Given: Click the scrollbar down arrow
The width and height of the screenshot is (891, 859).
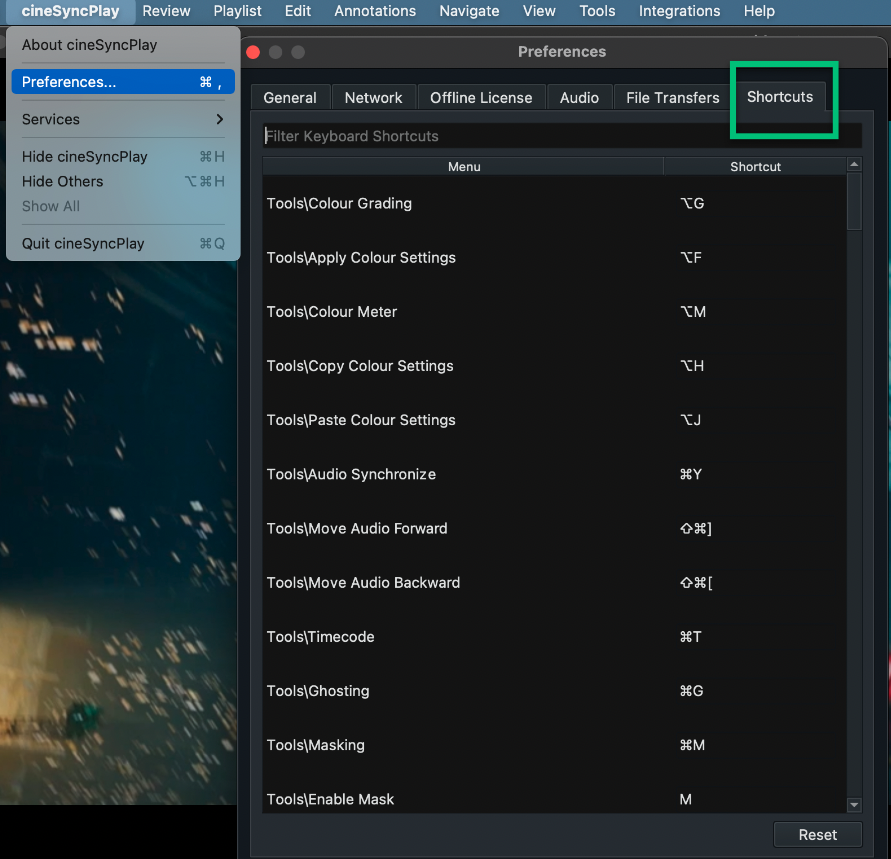Looking at the screenshot, I should [853, 805].
